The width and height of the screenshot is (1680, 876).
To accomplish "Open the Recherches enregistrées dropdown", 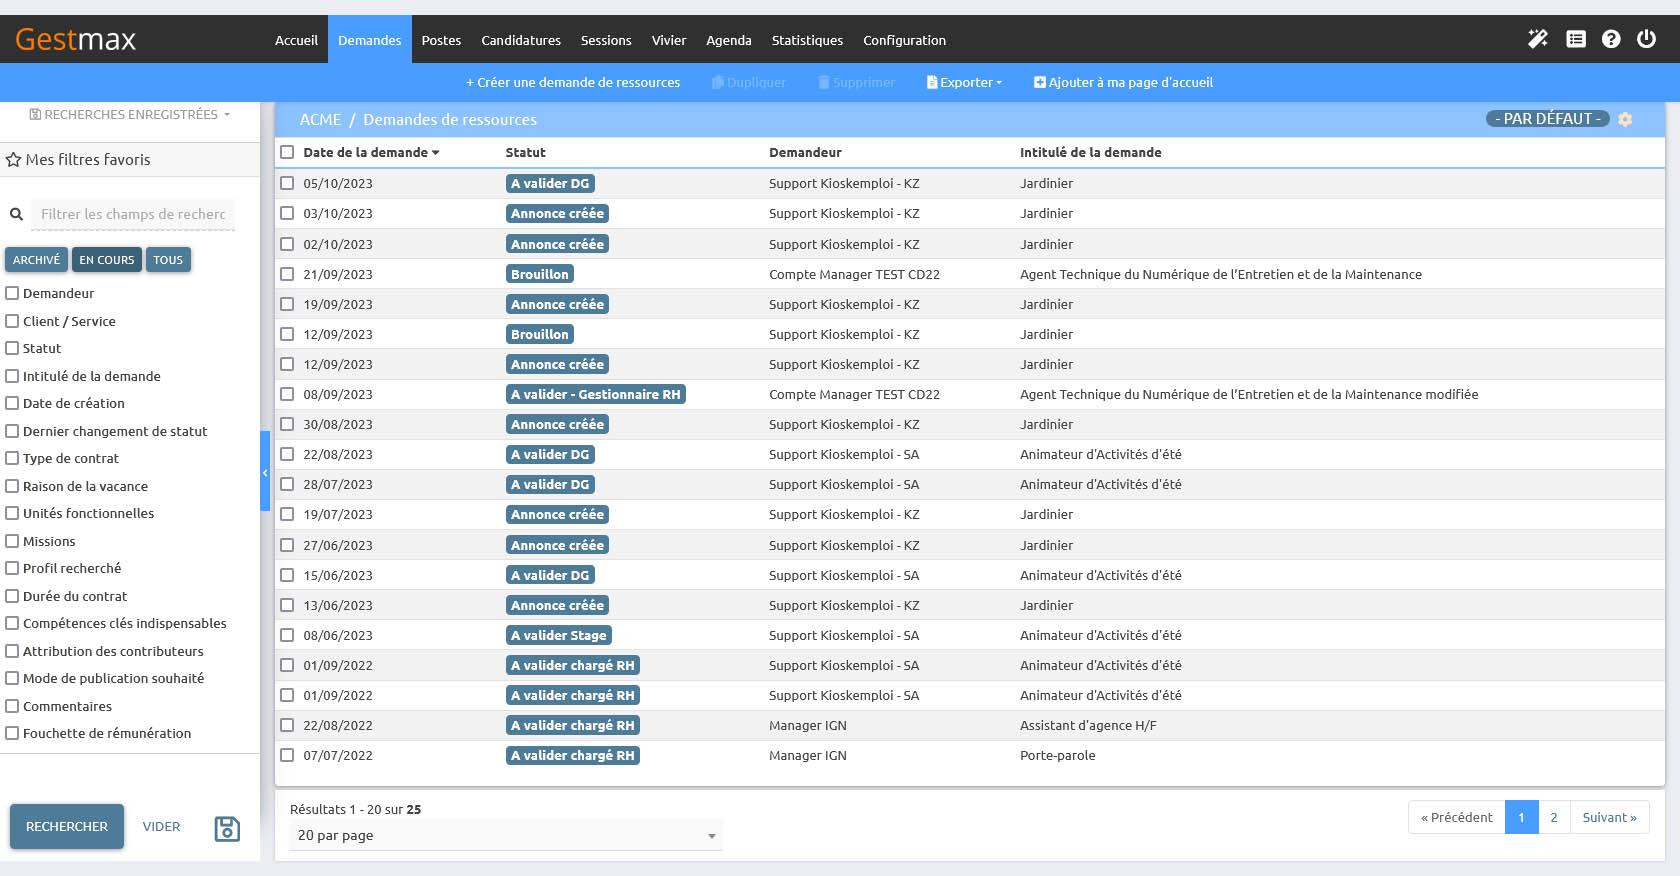I will pos(130,115).
